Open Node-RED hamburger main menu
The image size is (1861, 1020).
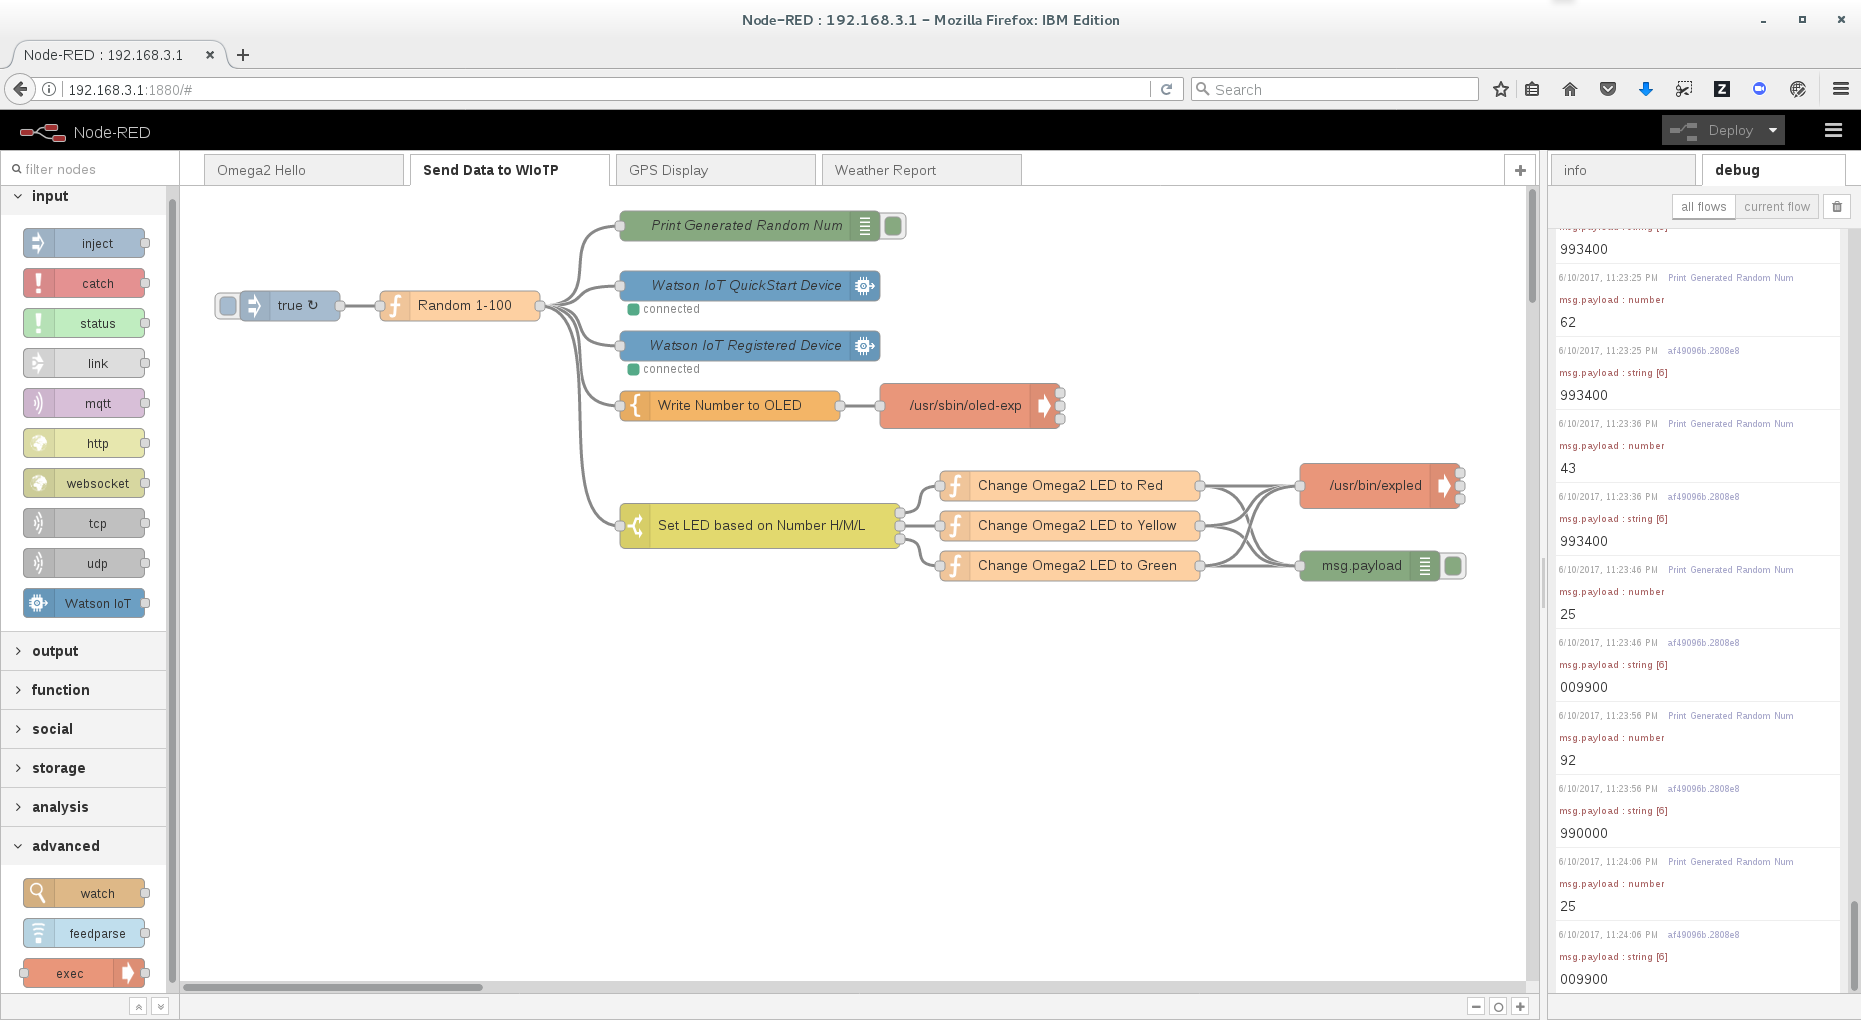click(1833, 130)
